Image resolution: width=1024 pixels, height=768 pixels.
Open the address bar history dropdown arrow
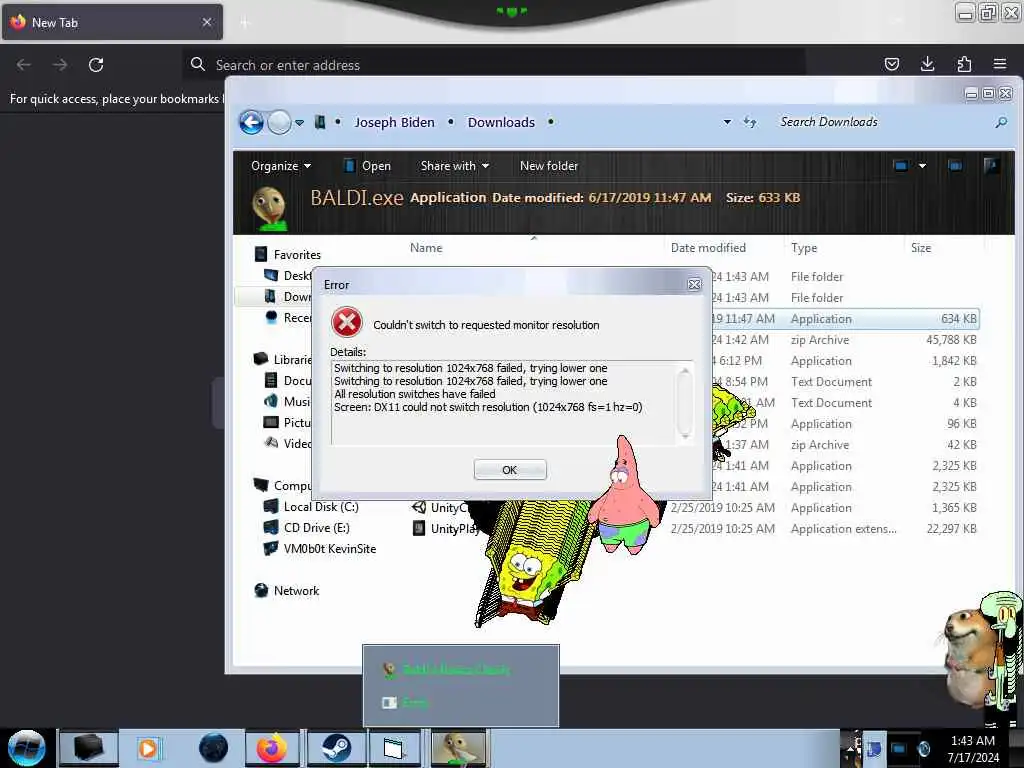pos(727,122)
